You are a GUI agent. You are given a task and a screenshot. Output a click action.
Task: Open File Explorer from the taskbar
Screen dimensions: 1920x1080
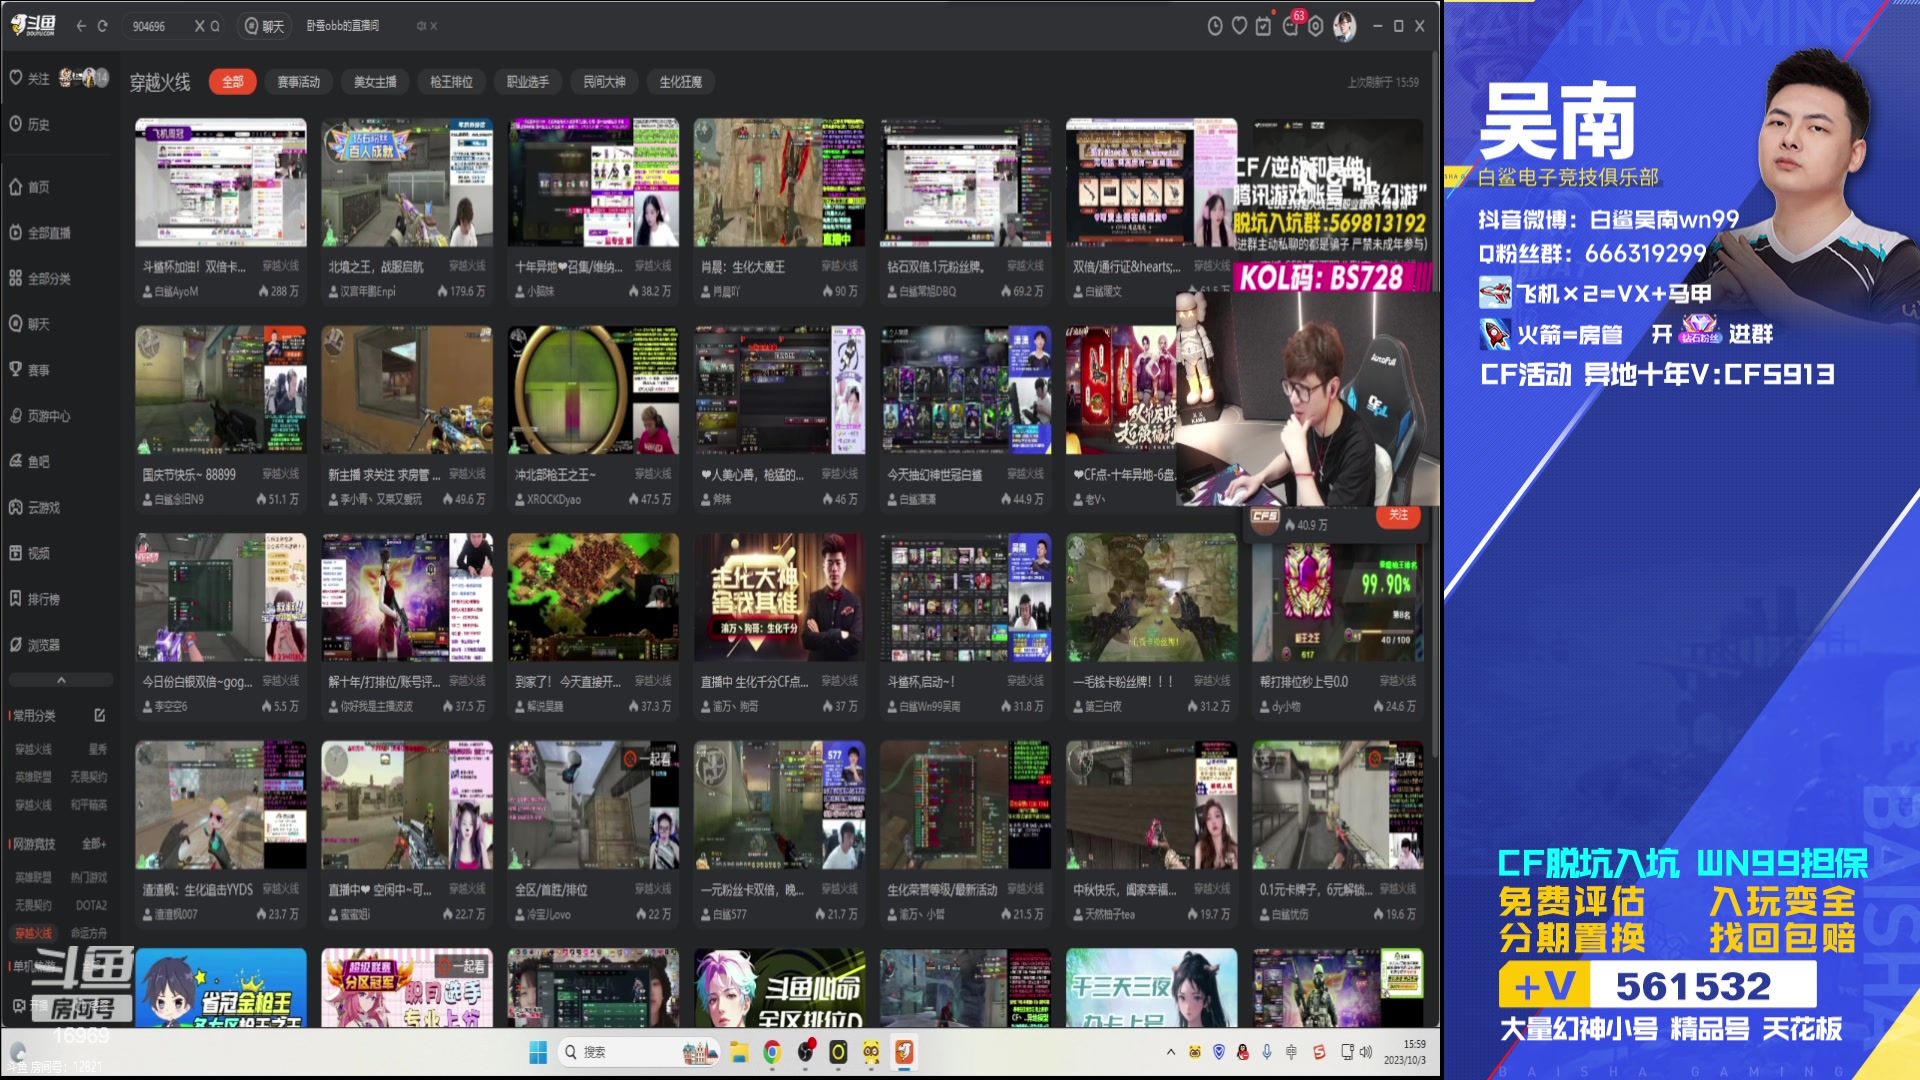click(x=739, y=1052)
